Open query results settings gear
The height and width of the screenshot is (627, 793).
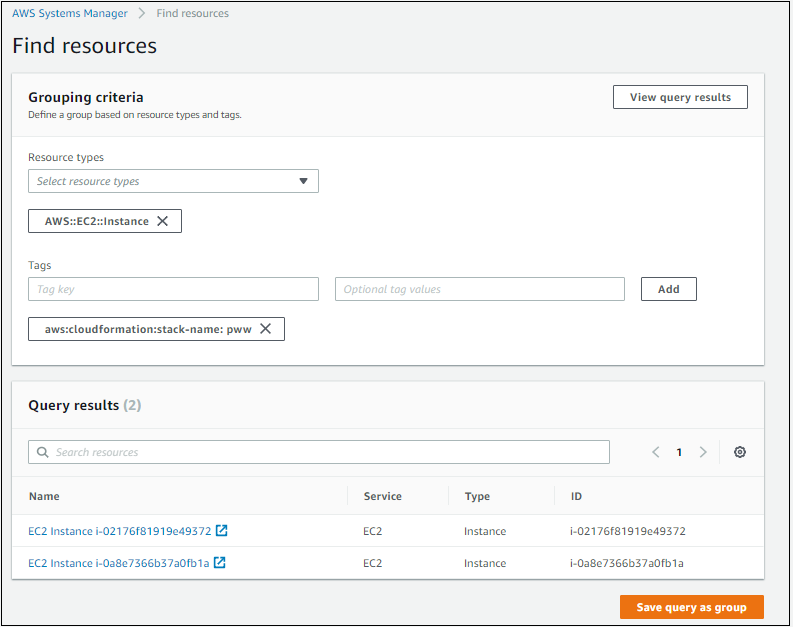pyautogui.click(x=739, y=452)
